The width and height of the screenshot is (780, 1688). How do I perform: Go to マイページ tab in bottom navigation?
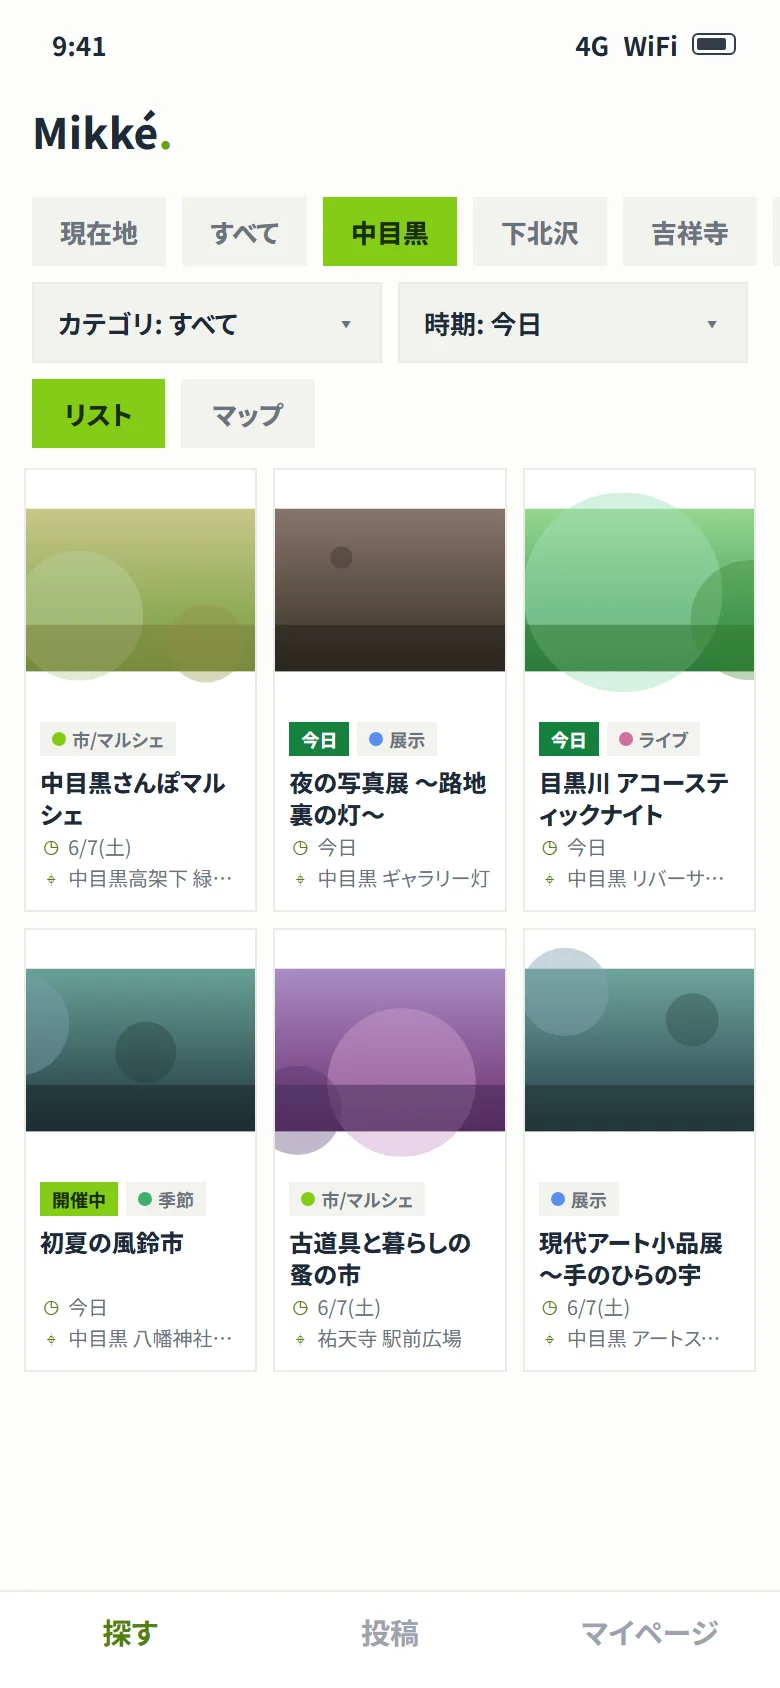point(650,1634)
